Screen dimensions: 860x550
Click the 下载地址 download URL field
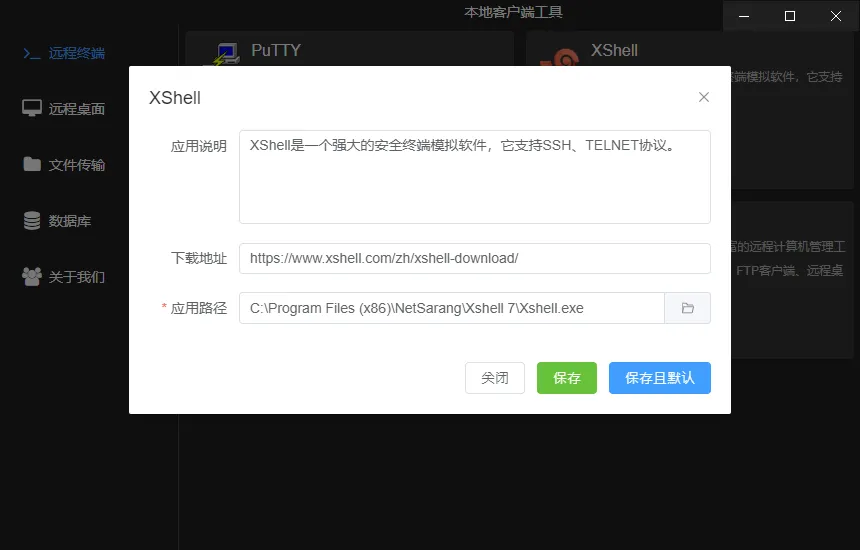pyautogui.click(x=475, y=258)
